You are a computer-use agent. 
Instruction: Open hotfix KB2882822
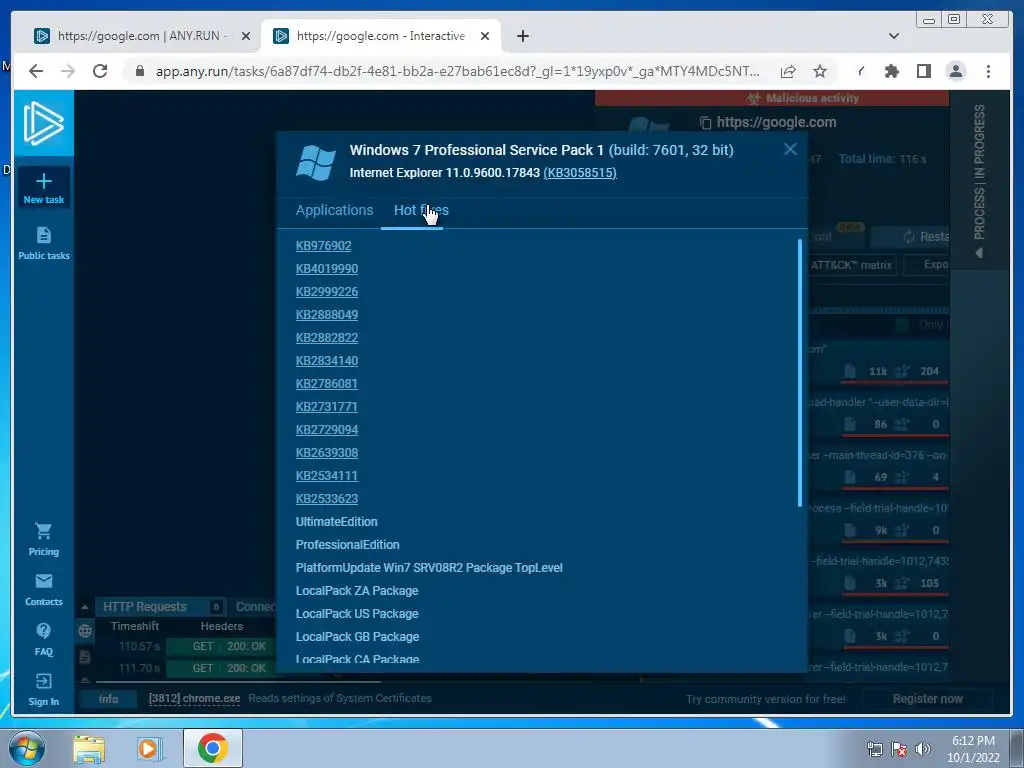click(x=327, y=338)
